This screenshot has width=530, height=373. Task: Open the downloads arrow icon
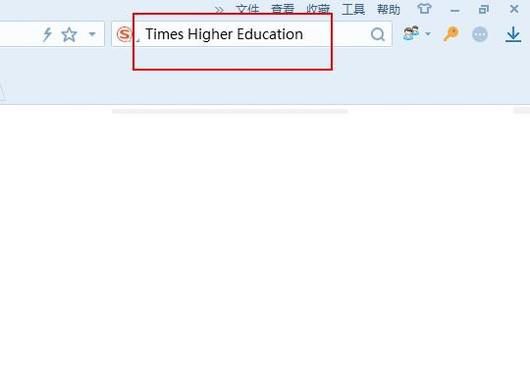tap(513, 34)
